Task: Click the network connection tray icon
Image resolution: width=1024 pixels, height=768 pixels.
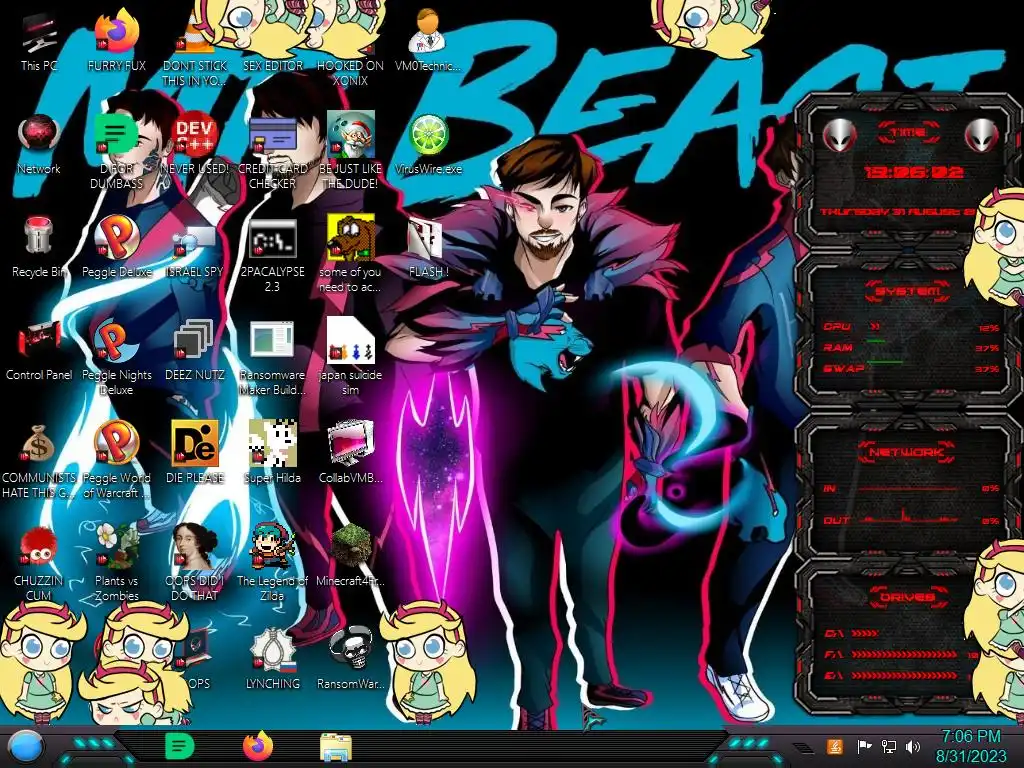Action: [x=888, y=746]
